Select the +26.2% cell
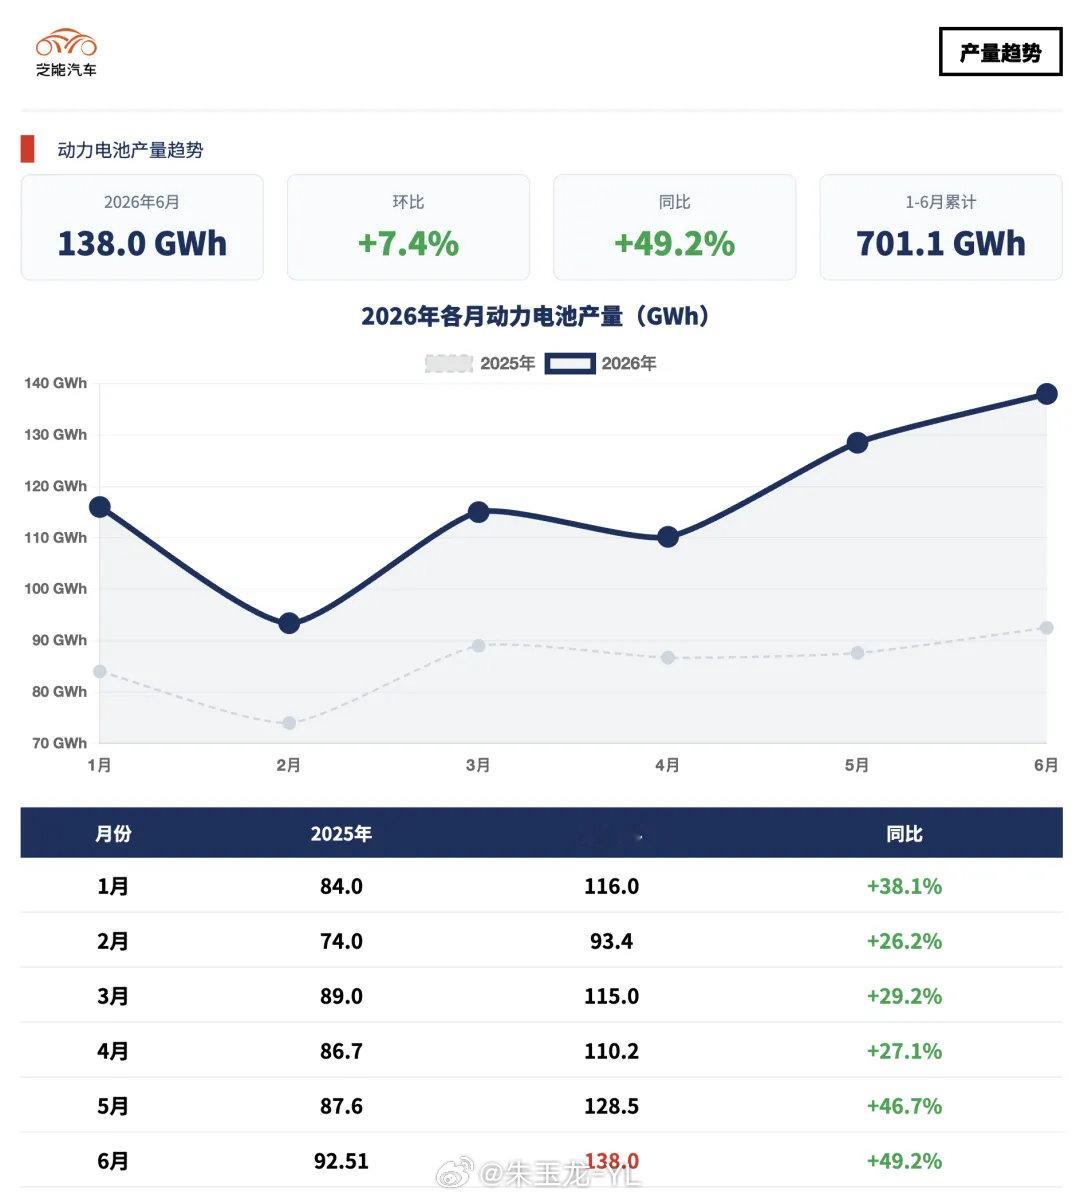The height and width of the screenshot is (1199, 1080). [904, 941]
